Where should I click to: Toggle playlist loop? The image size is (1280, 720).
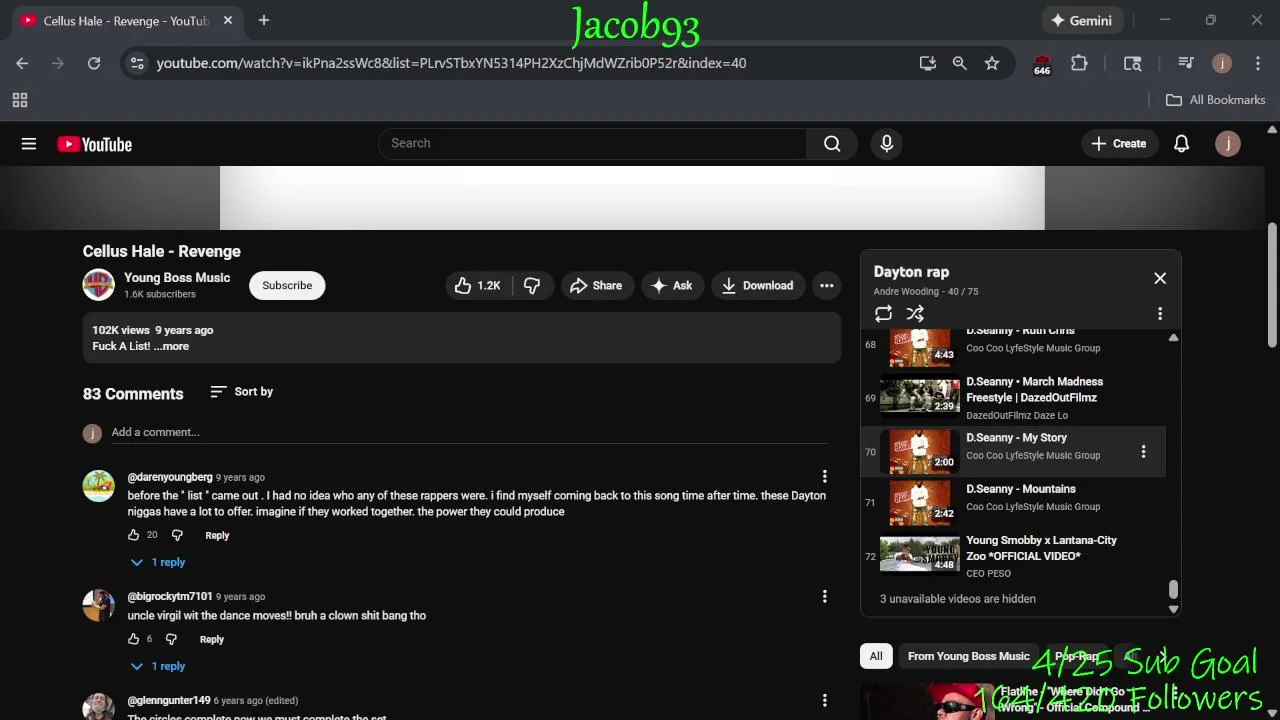(x=883, y=314)
